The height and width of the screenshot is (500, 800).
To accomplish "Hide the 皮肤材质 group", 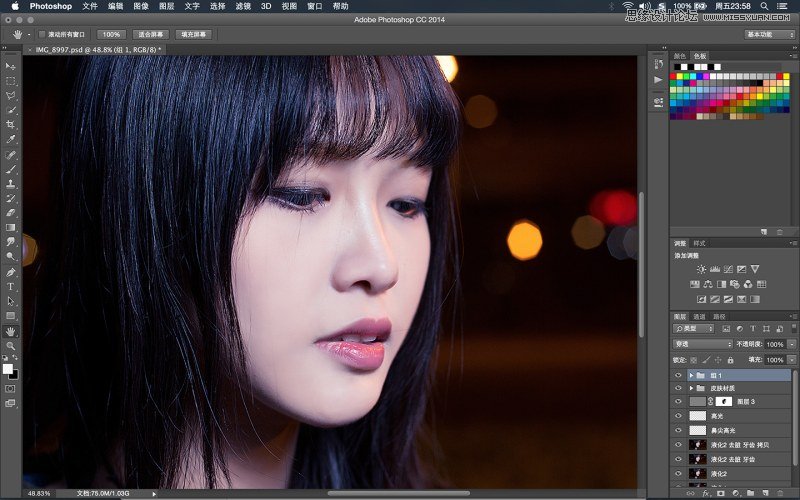I will (x=678, y=388).
